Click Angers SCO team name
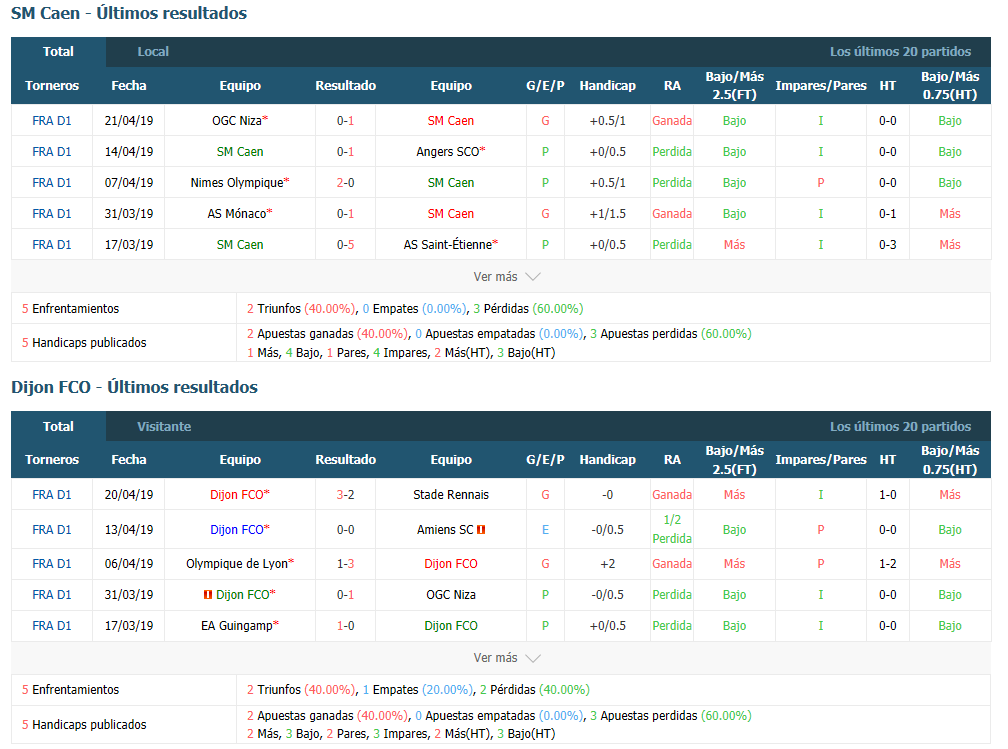Viewport: 1008px width, 749px height. pyautogui.click(x=447, y=152)
